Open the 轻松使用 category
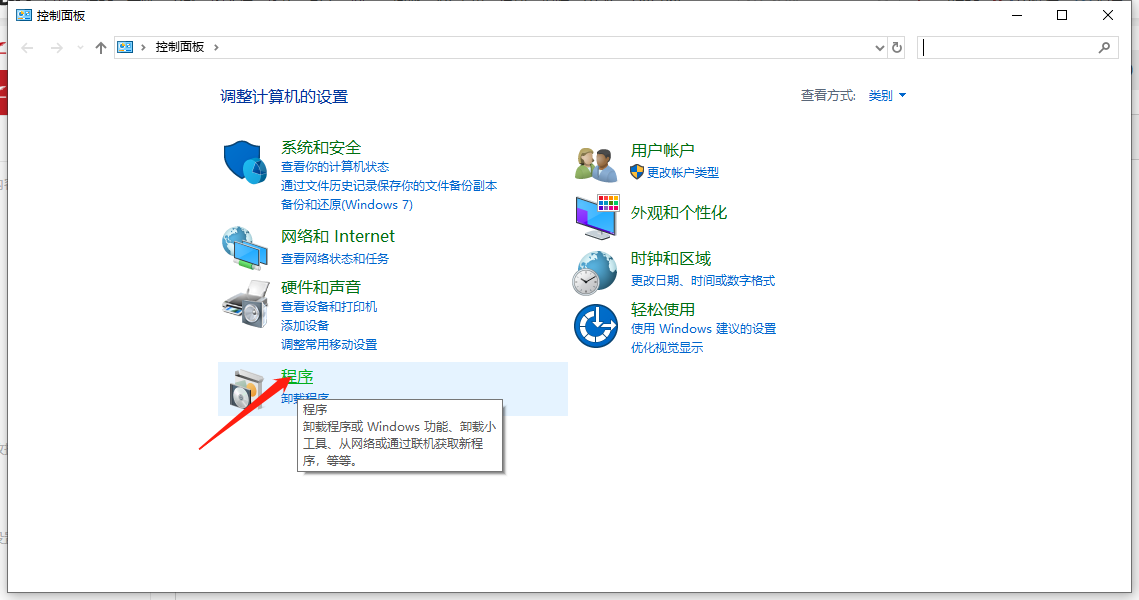 [x=662, y=309]
